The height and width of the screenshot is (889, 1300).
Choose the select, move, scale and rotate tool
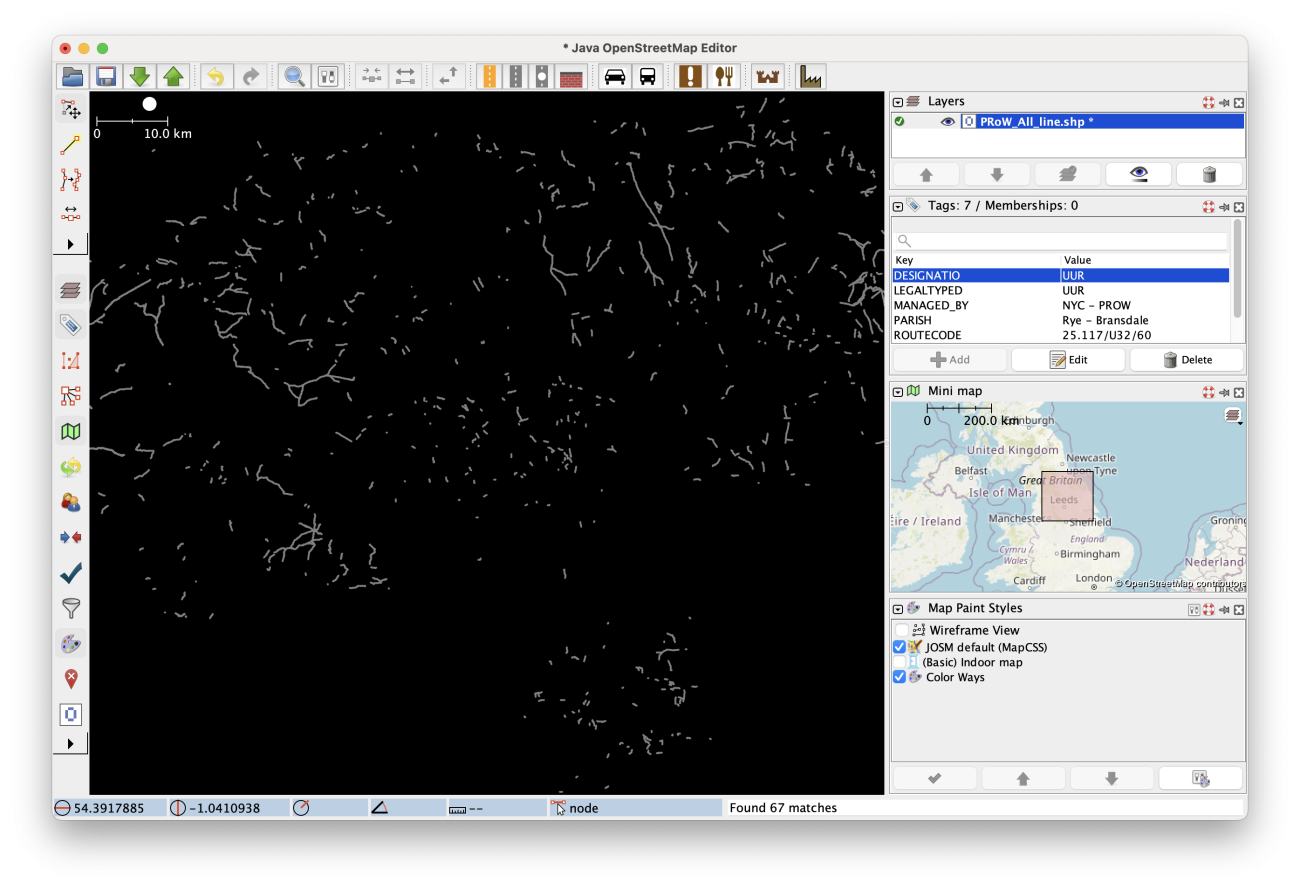[70, 109]
